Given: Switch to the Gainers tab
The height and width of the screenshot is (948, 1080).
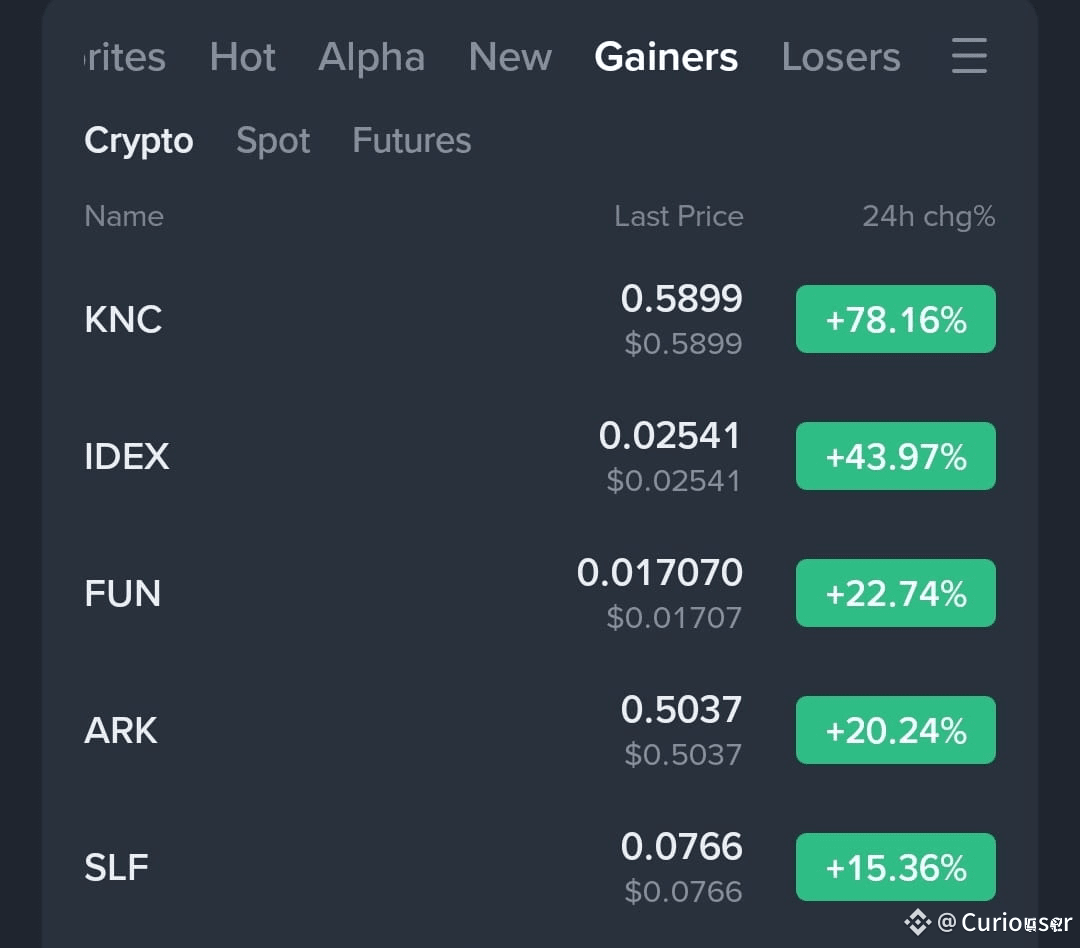Looking at the screenshot, I should [x=666, y=57].
